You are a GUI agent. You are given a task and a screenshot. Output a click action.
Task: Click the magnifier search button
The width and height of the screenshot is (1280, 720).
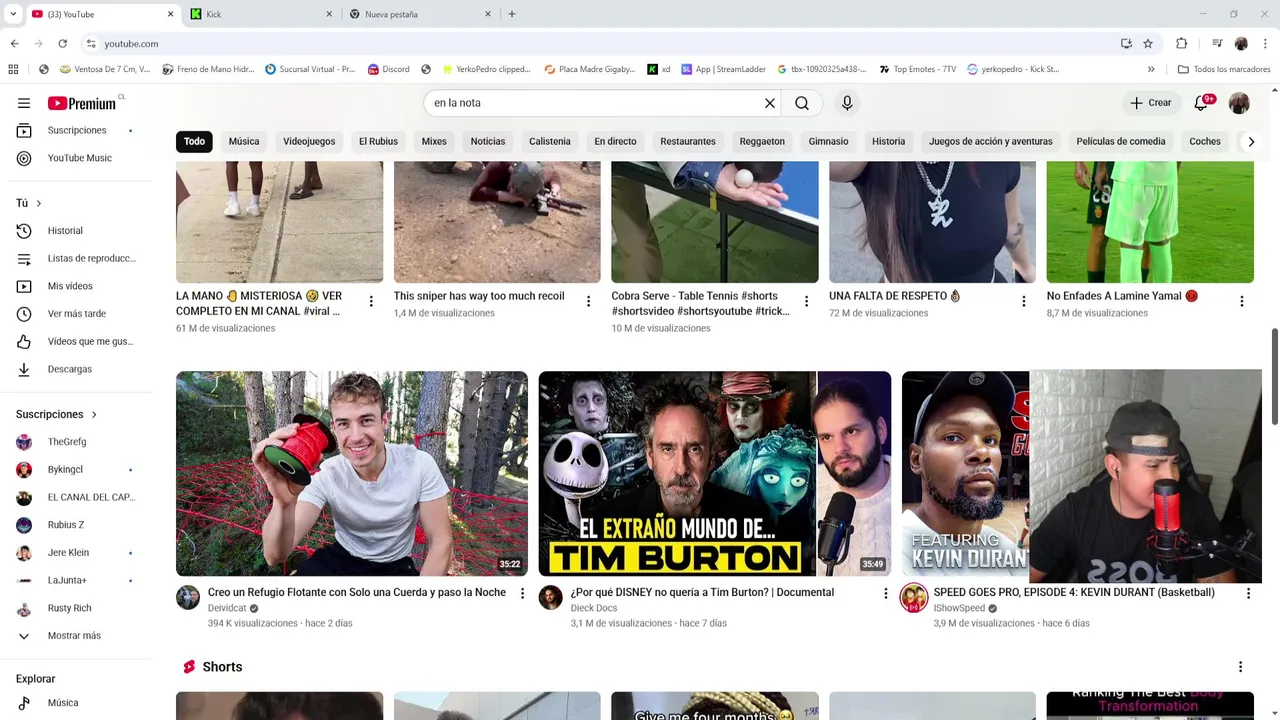(x=802, y=103)
